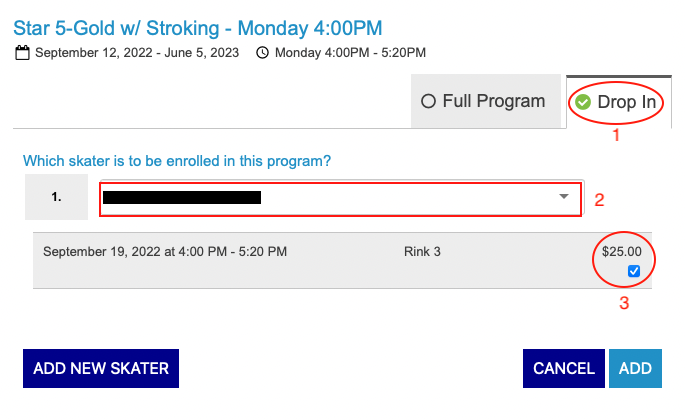This screenshot has width=685, height=420.
Task: Uncheck the $25.00 session checkbox
Action: click(634, 271)
